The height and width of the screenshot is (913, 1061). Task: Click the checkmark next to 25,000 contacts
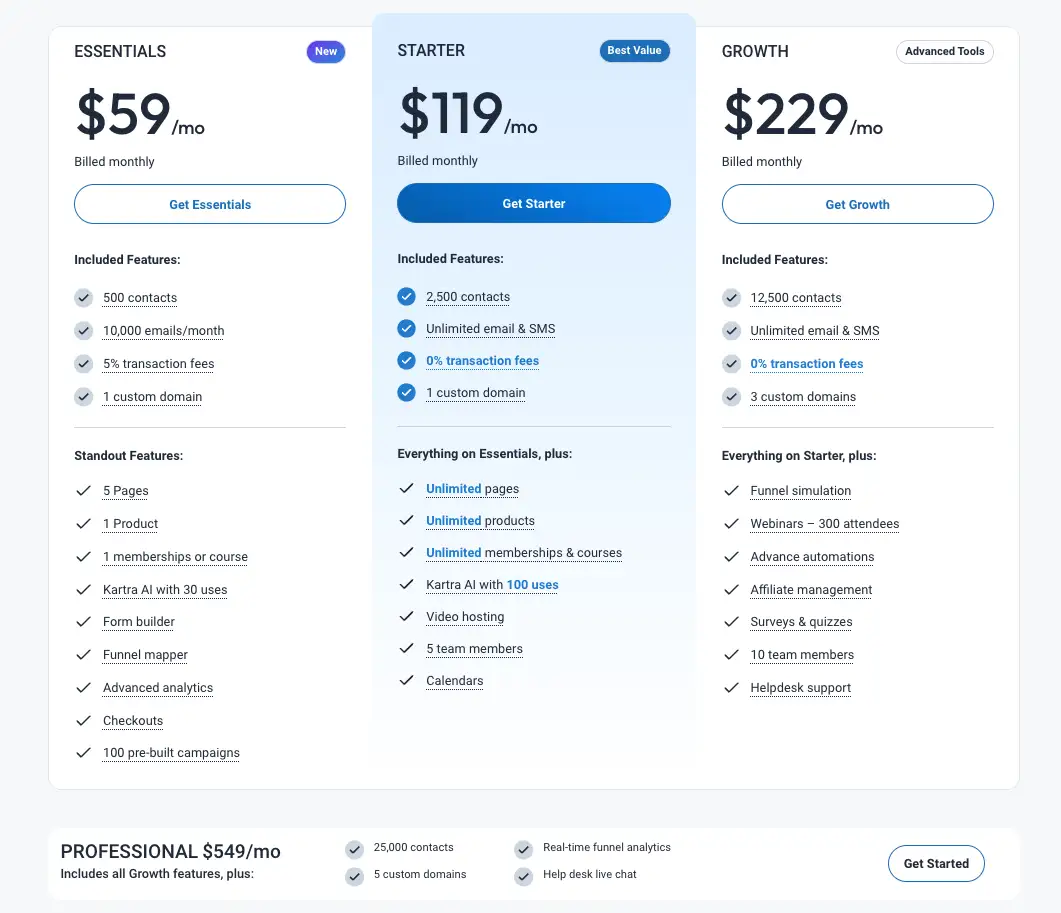(x=354, y=847)
